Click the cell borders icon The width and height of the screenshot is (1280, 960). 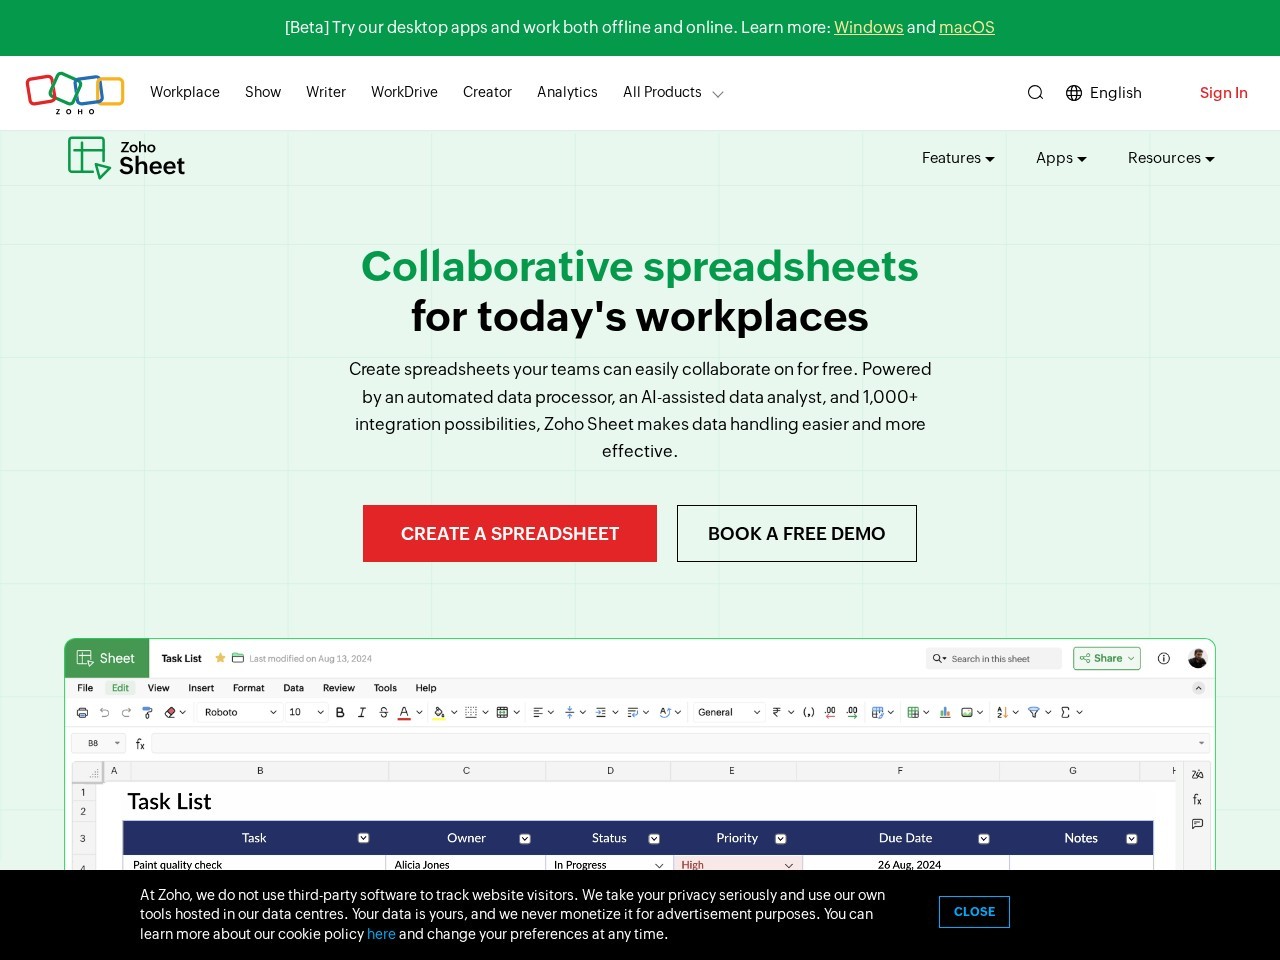(471, 712)
